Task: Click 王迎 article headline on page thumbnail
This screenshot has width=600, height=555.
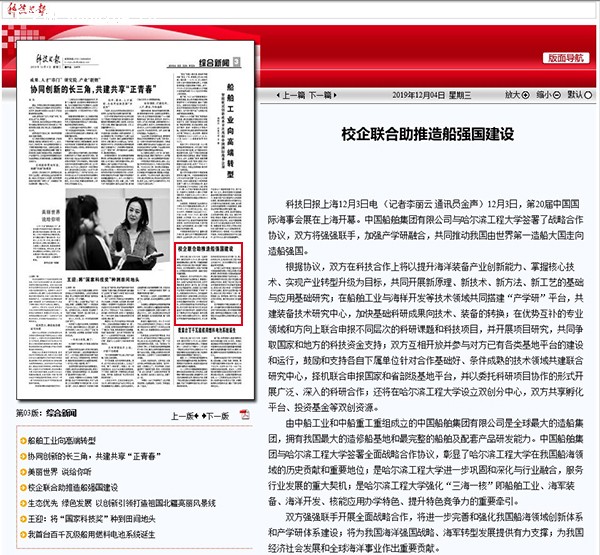Action: coord(103,280)
